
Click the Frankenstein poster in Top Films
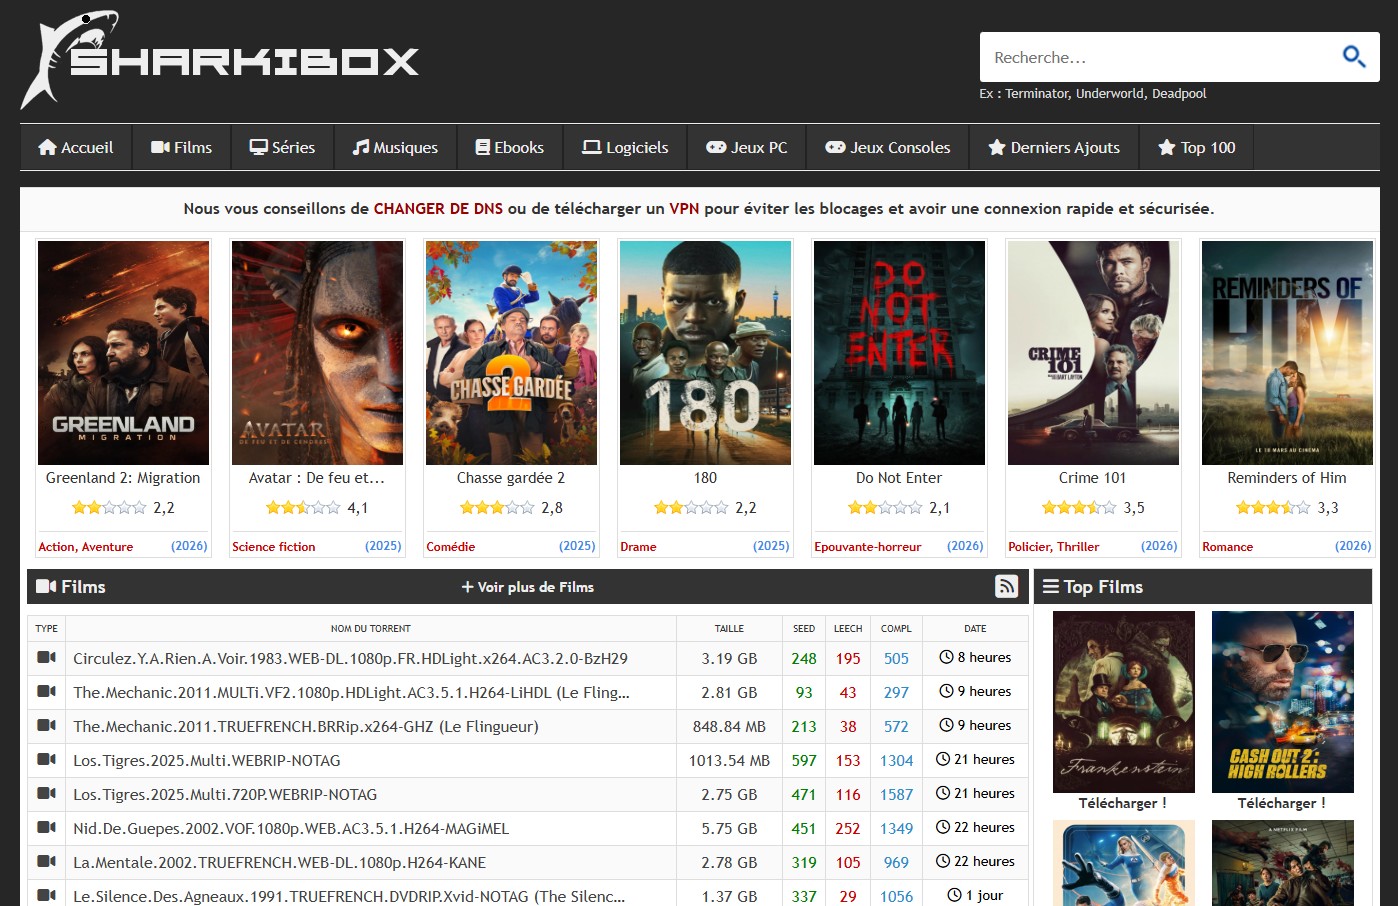pos(1124,702)
